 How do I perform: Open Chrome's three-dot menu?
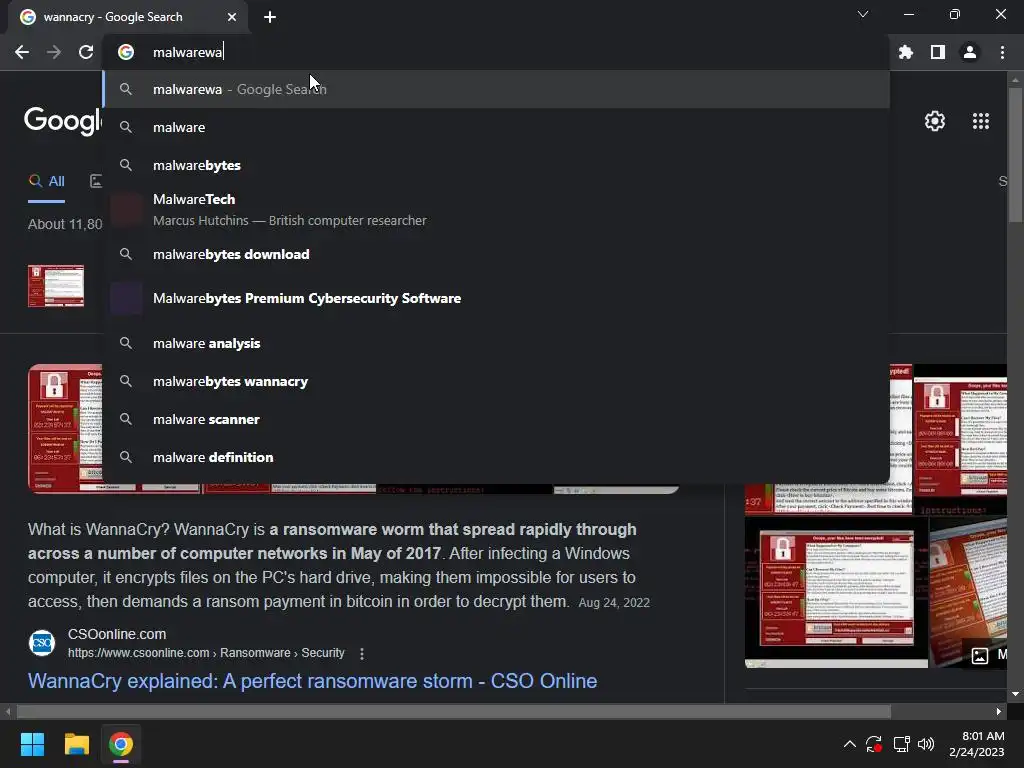[1002, 52]
